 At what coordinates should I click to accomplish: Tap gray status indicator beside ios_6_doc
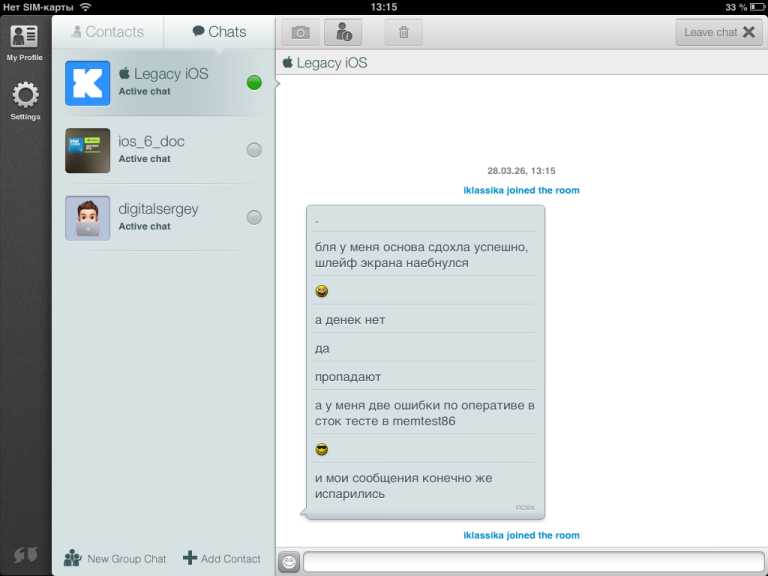pyautogui.click(x=254, y=150)
